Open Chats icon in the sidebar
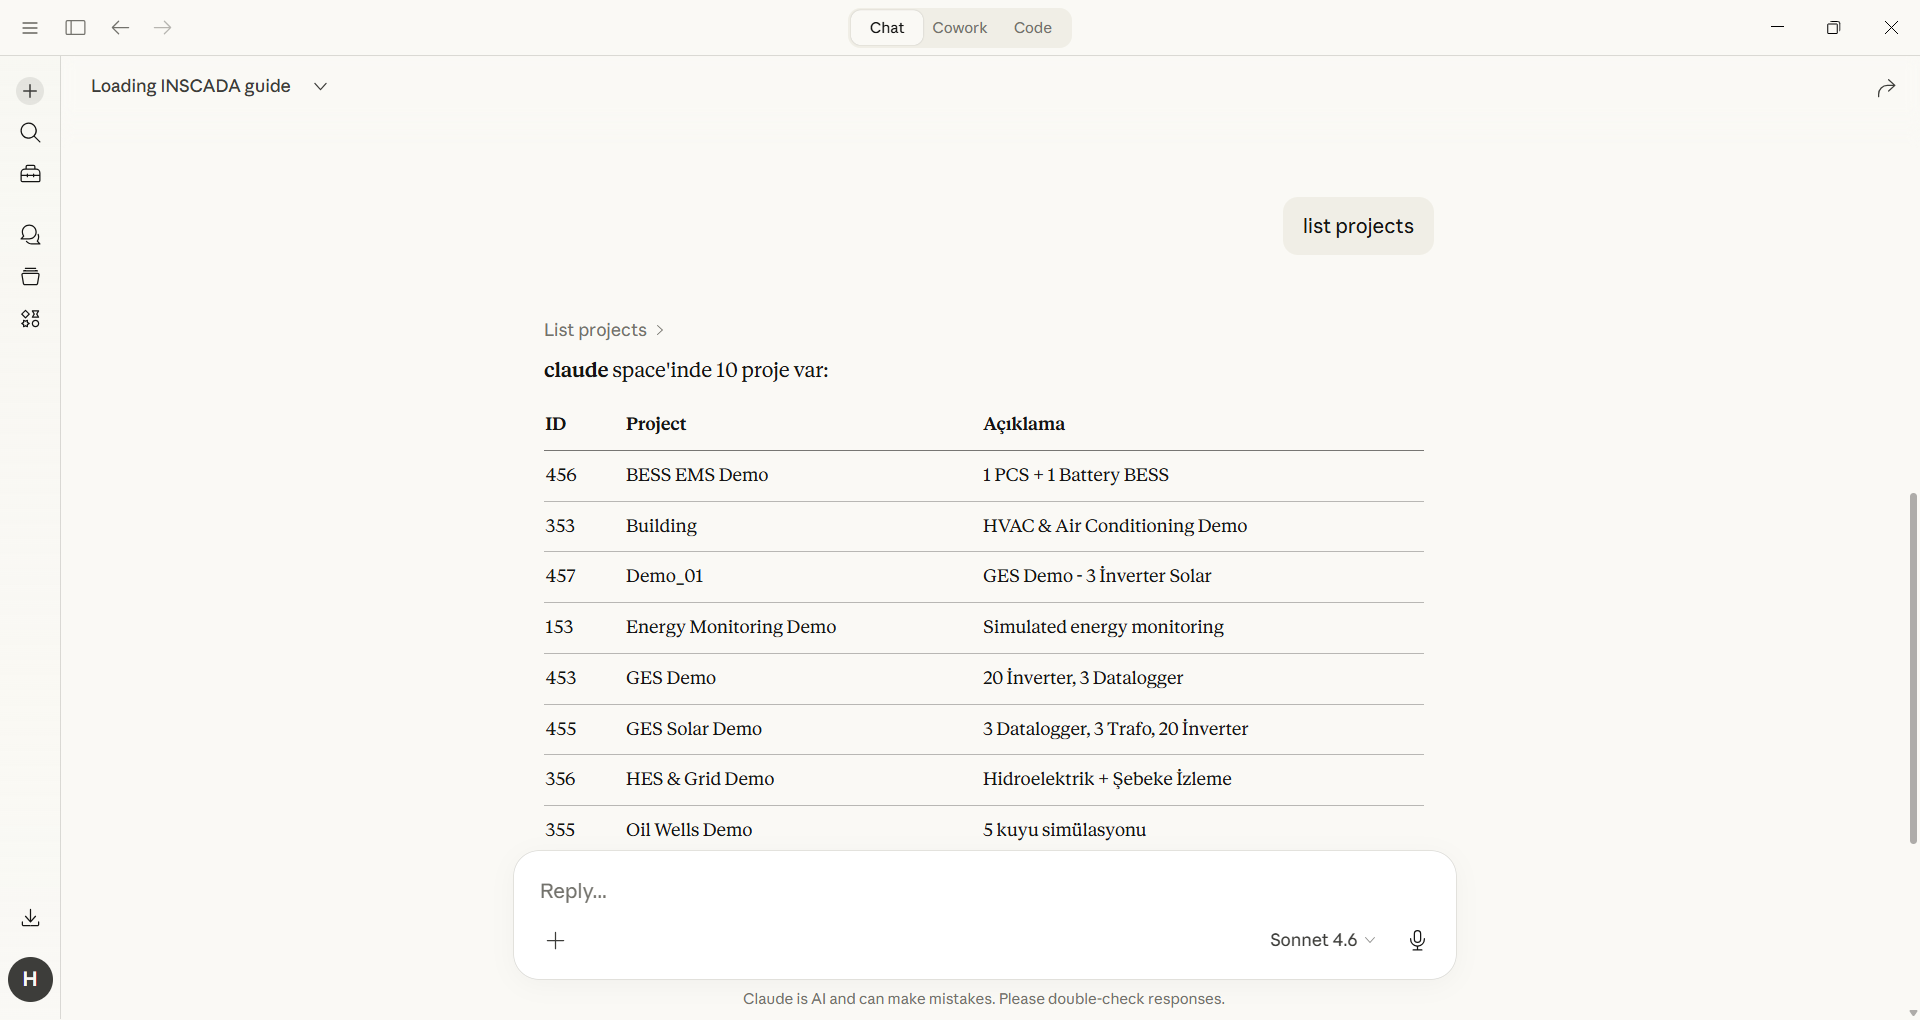Image resolution: width=1920 pixels, height=1020 pixels. [x=30, y=235]
